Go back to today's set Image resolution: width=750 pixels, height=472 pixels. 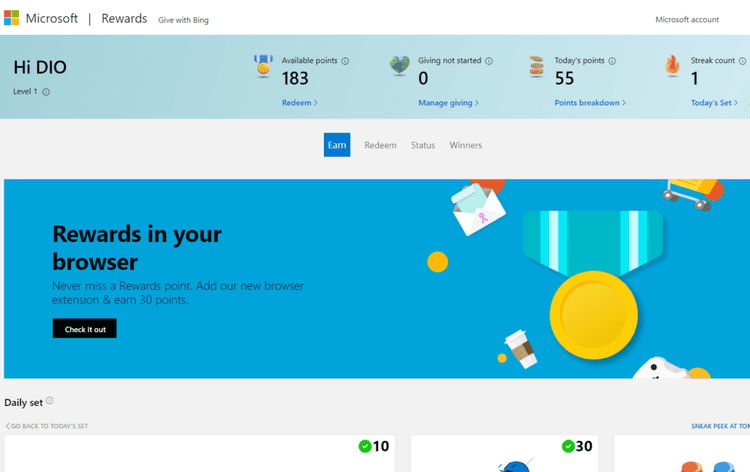(x=47, y=426)
